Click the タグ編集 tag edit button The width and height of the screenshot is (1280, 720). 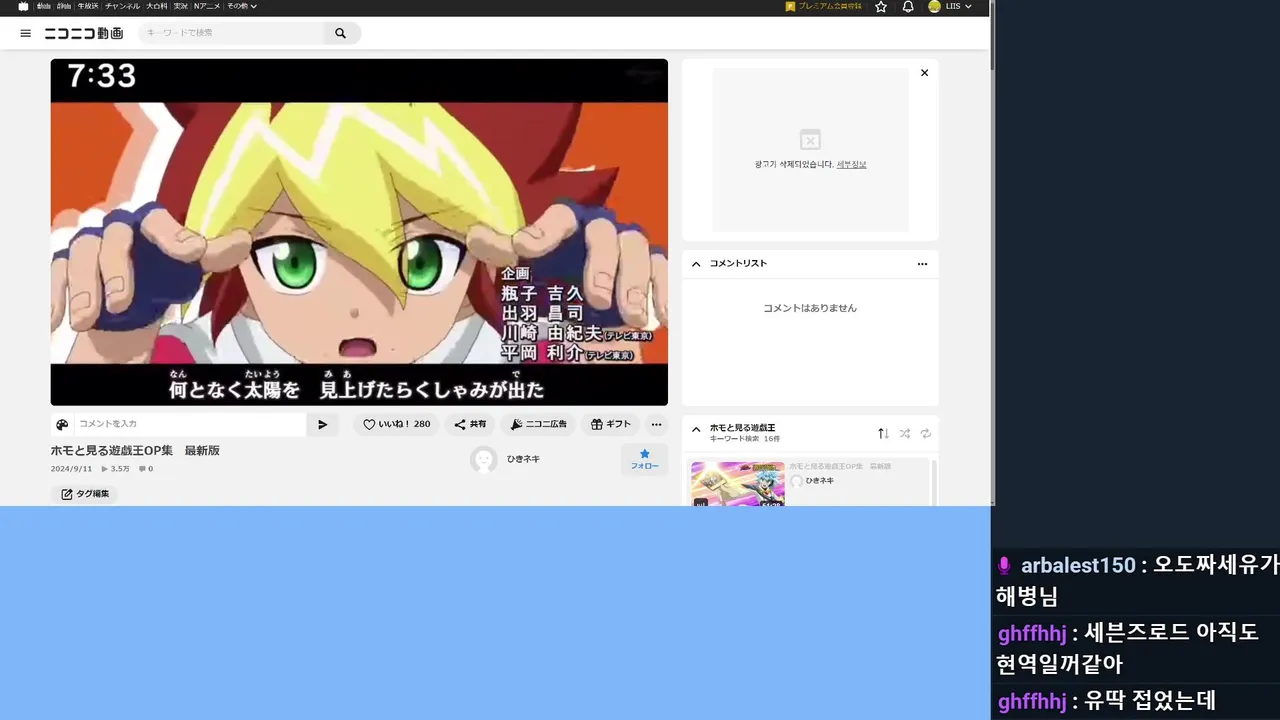84,494
